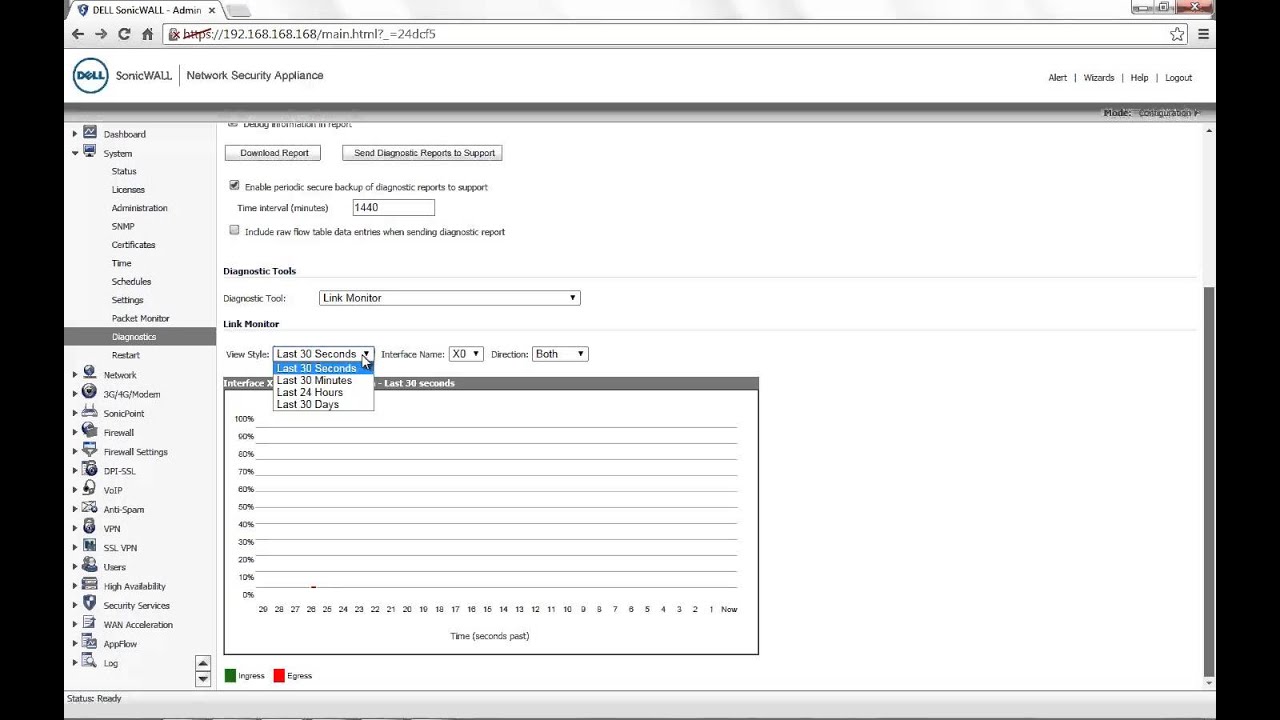
Task: Select Last 30 Days option
Action: (x=323, y=404)
